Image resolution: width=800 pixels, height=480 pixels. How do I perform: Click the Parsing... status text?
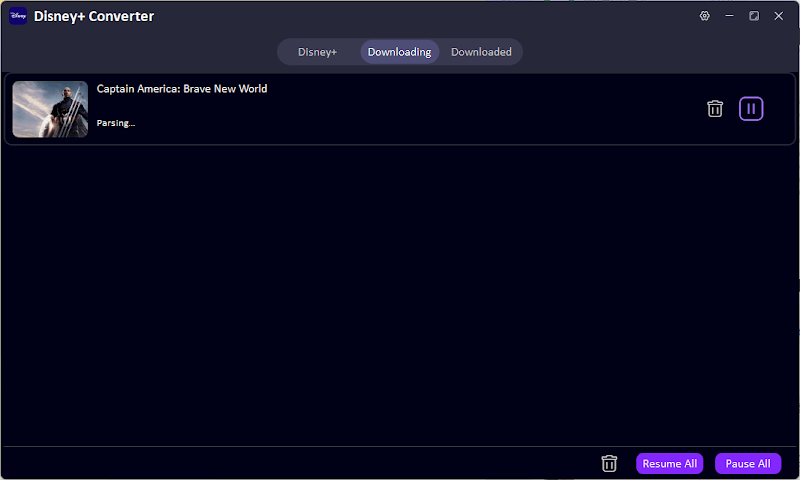(116, 123)
